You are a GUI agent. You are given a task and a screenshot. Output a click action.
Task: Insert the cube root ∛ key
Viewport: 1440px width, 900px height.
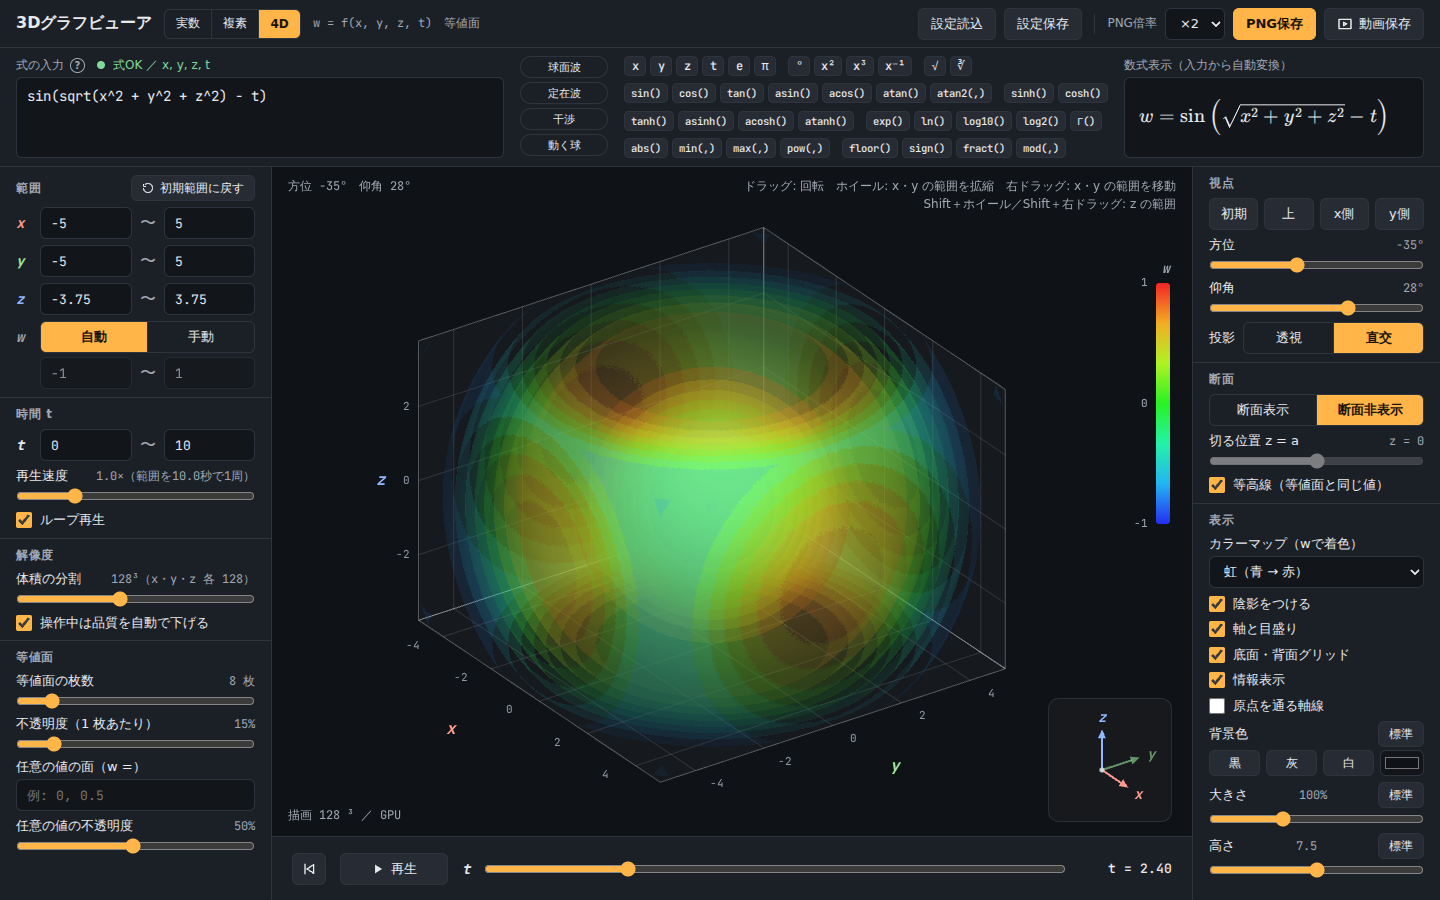point(961,66)
